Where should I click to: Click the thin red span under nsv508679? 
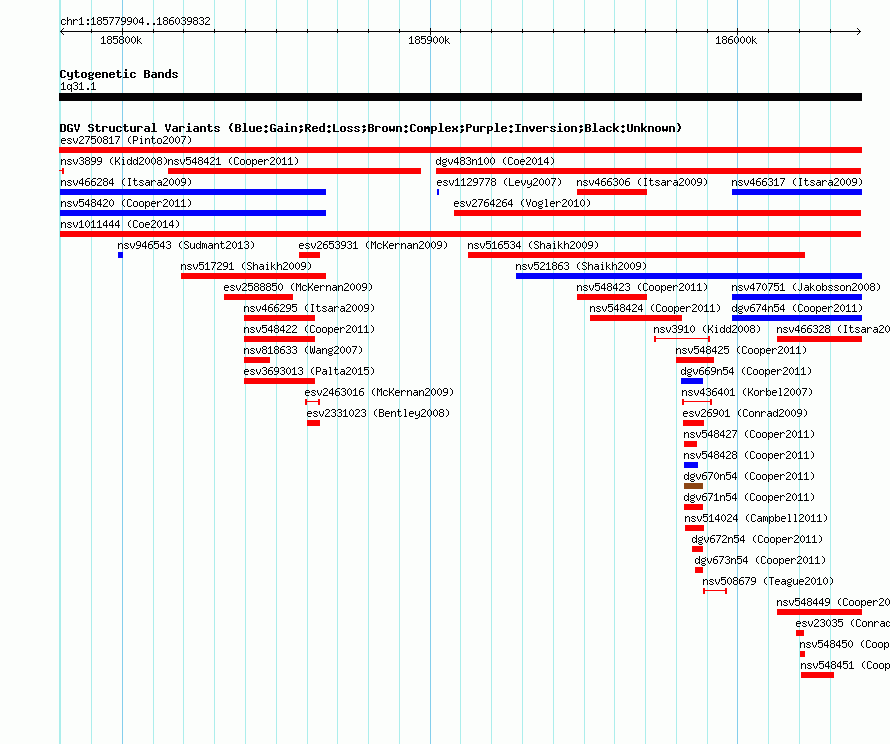click(715, 591)
